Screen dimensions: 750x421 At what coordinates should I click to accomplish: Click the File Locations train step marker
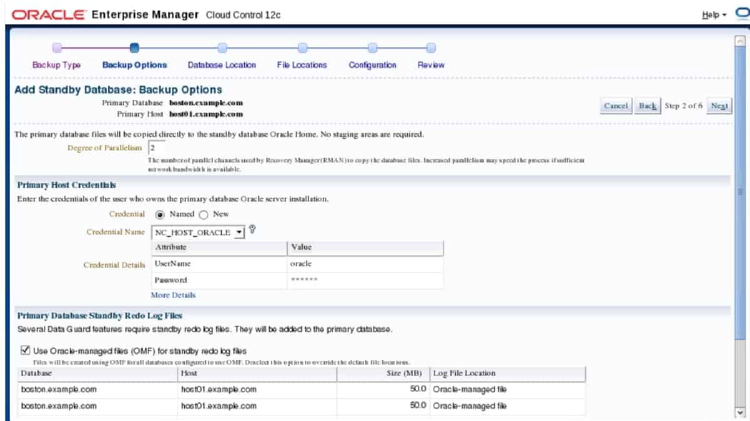point(302,48)
